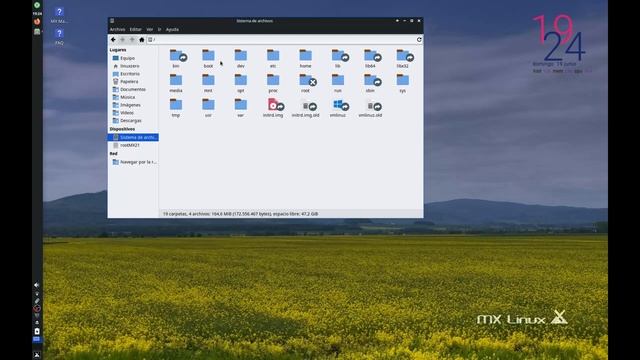This screenshot has width=640, height=360.
Task: Open the libx32 folder
Action: point(404,59)
